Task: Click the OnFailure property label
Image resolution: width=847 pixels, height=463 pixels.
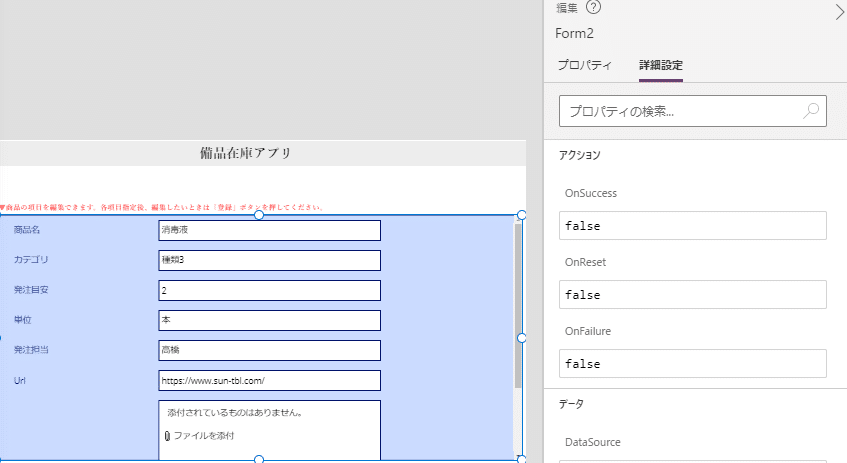Action: pos(588,331)
